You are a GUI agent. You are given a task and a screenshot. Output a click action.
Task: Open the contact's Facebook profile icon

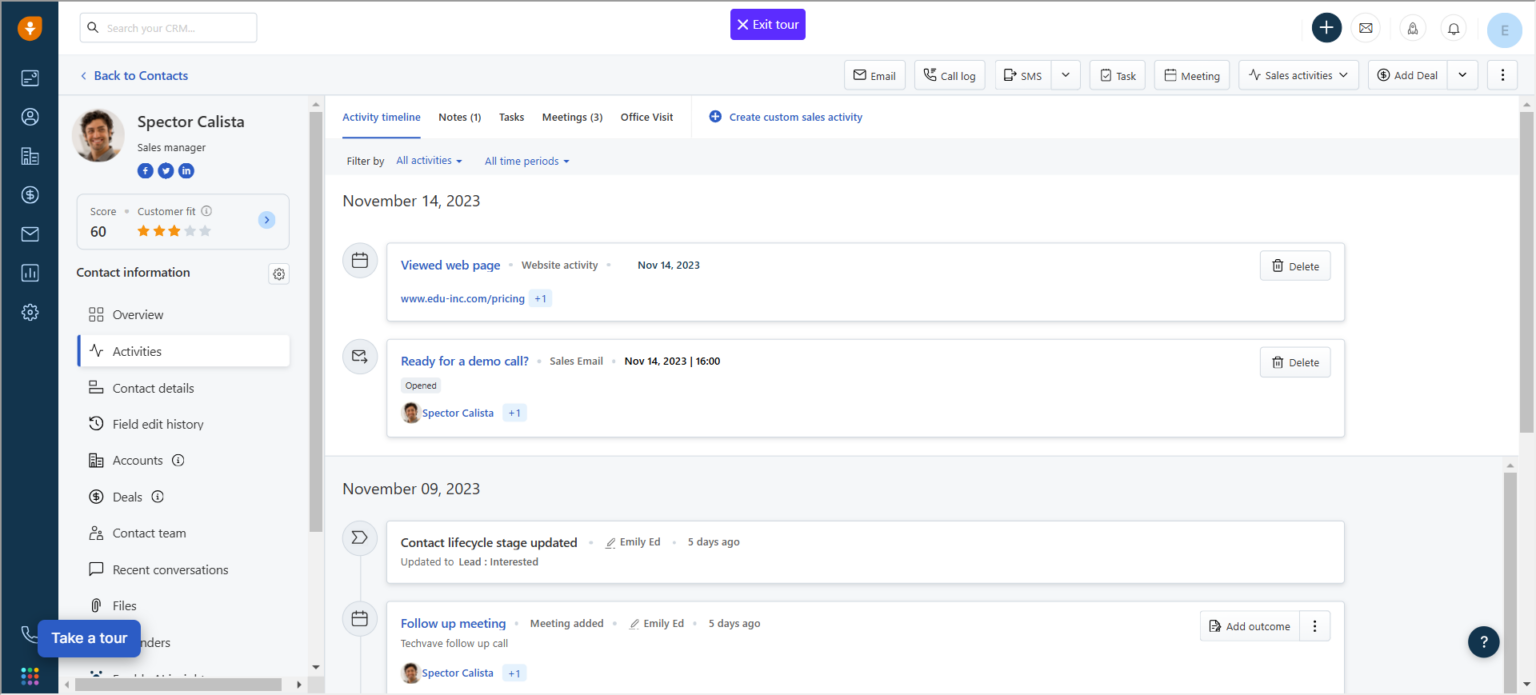[x=145, y=171]
